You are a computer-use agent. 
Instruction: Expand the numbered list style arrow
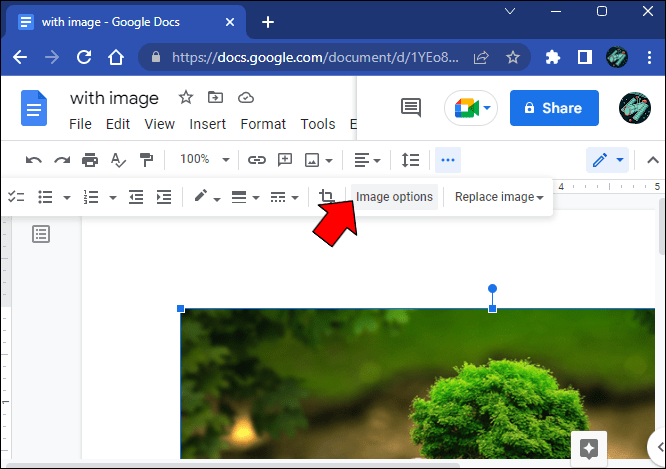click(113, 198)
